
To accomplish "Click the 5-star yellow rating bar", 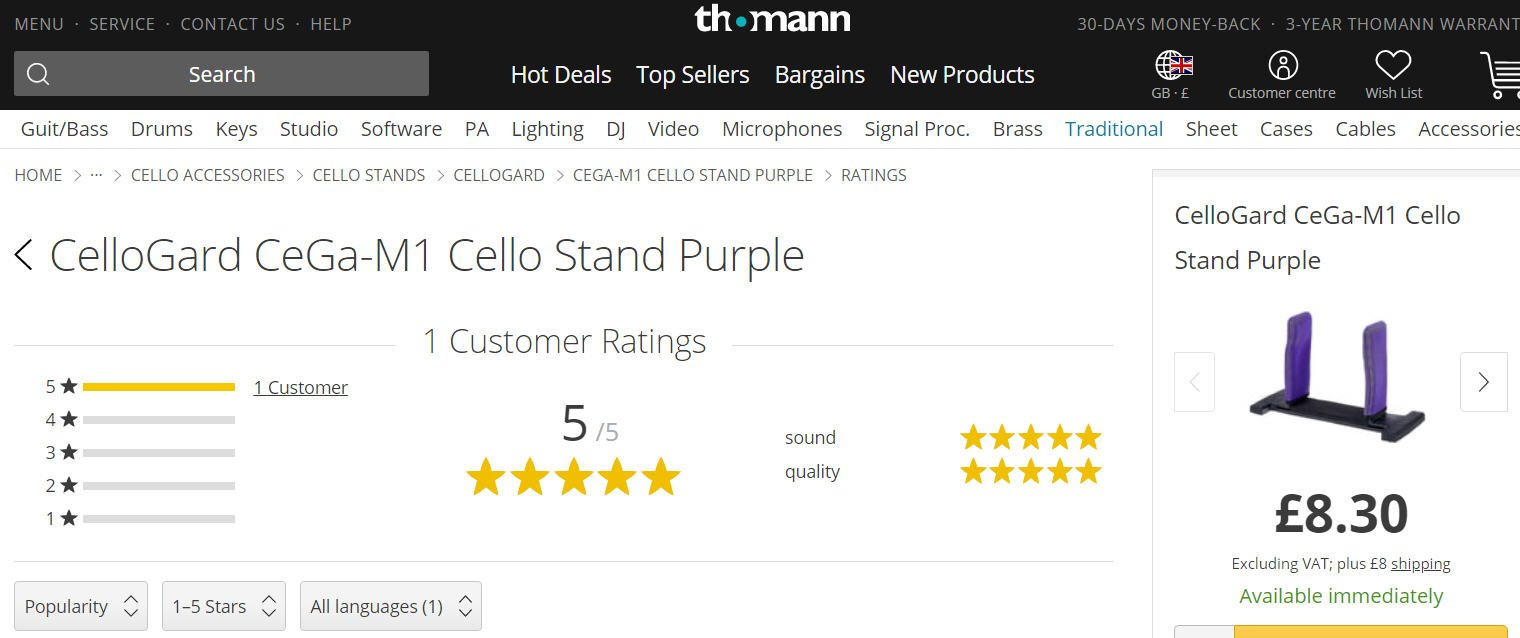I will (x=159, y=387).
